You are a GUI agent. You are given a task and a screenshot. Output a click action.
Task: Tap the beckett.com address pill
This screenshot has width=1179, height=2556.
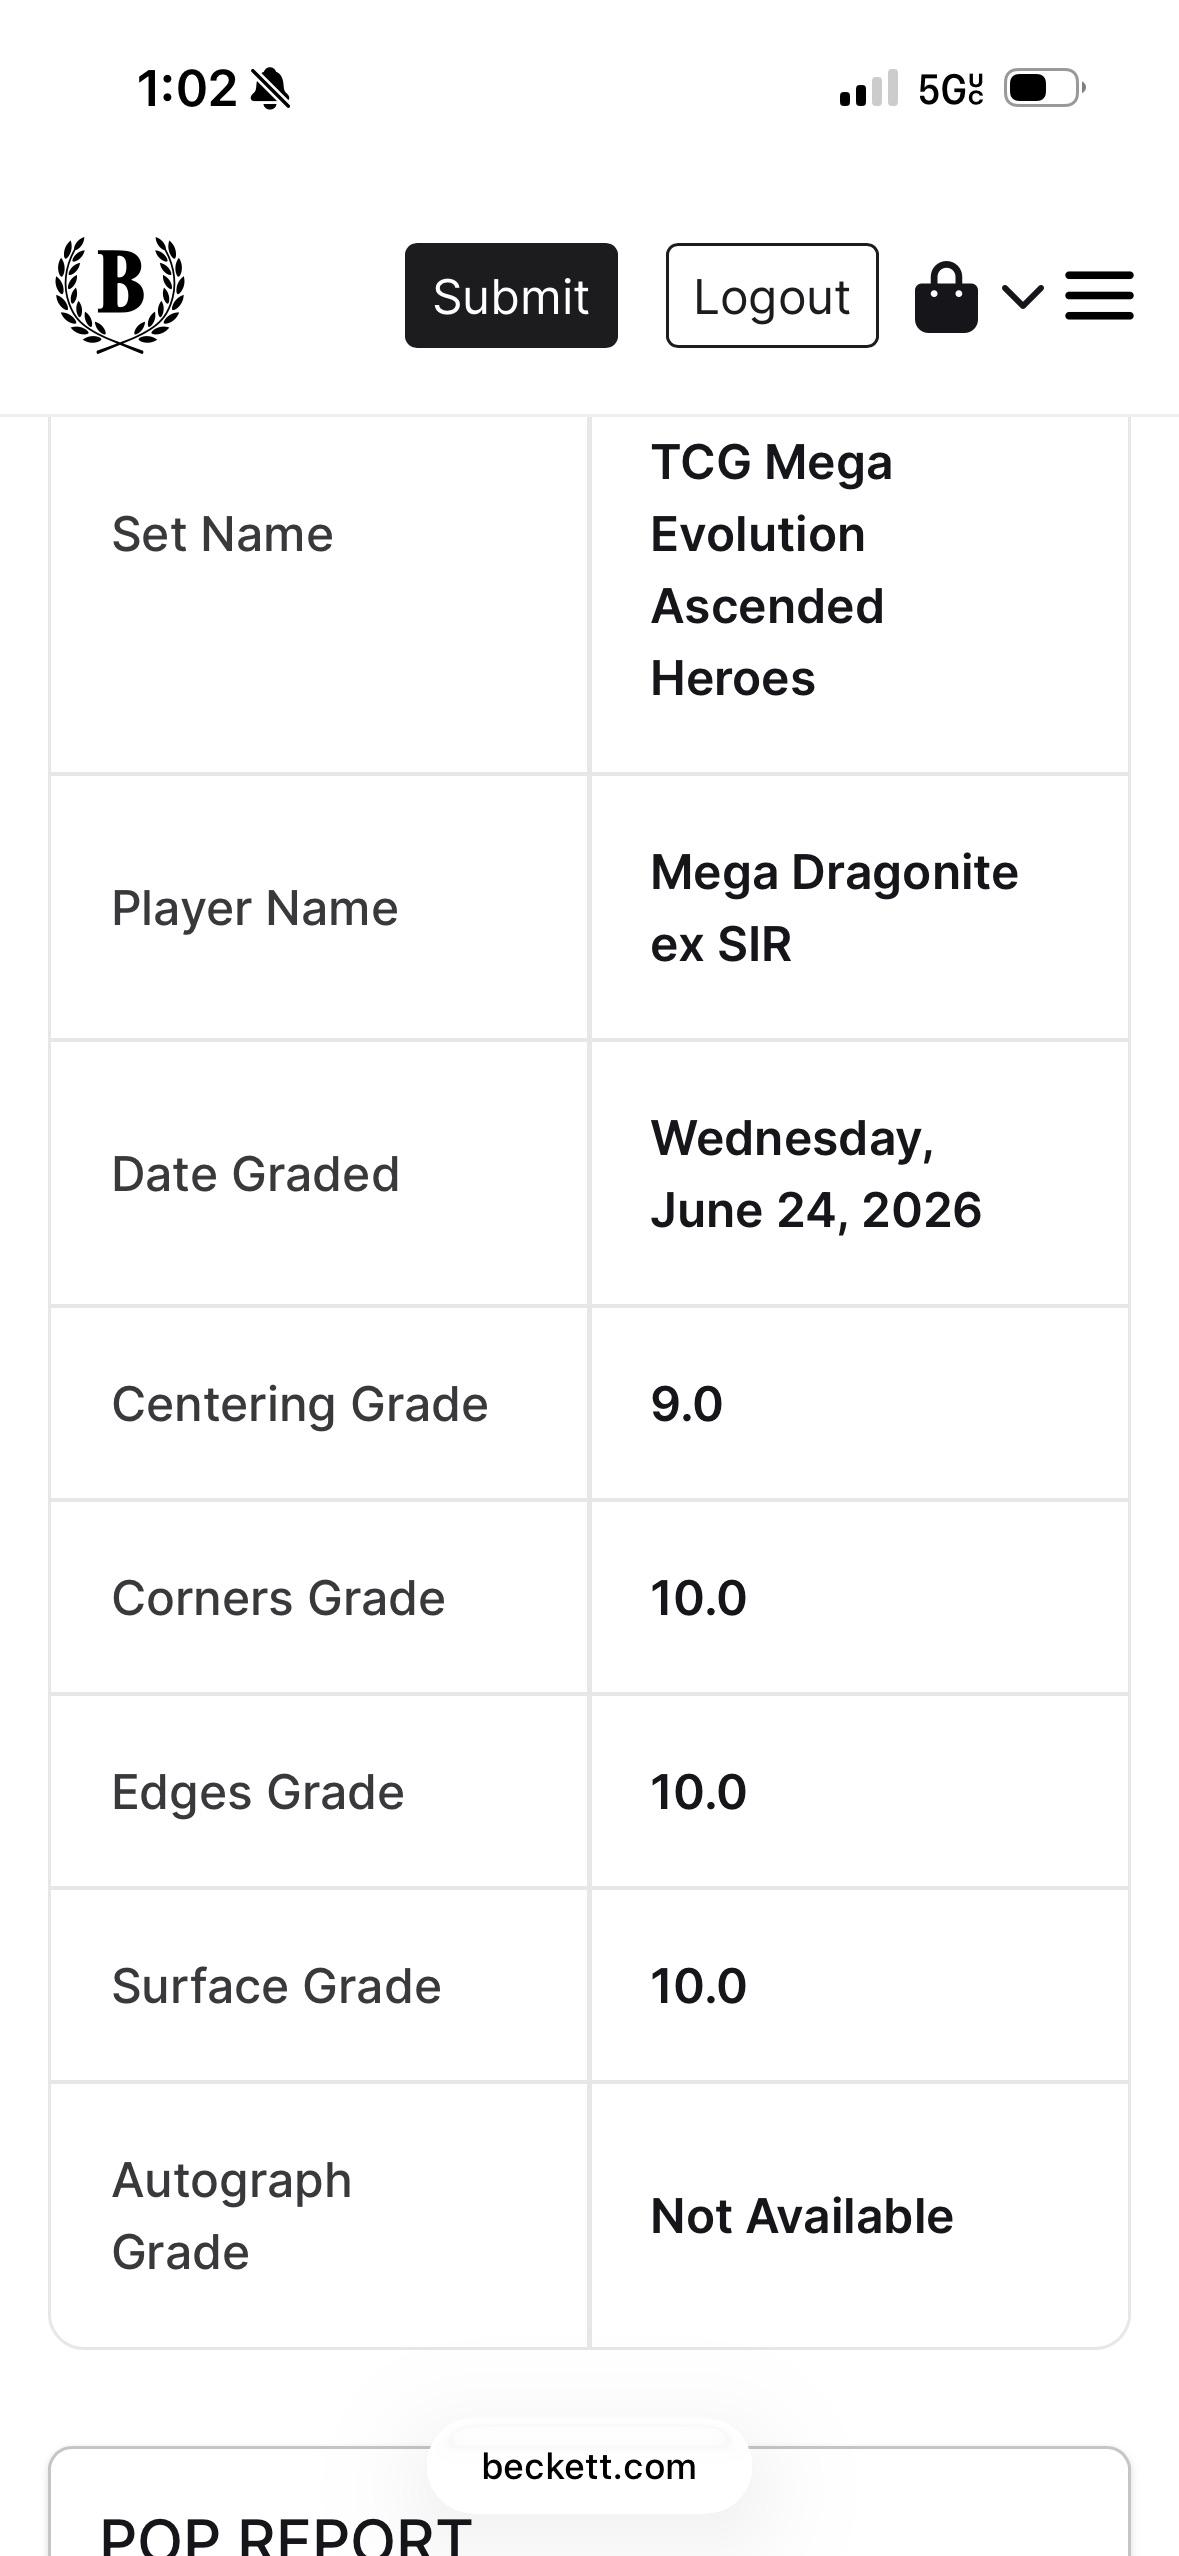(x=589, y=2466)
